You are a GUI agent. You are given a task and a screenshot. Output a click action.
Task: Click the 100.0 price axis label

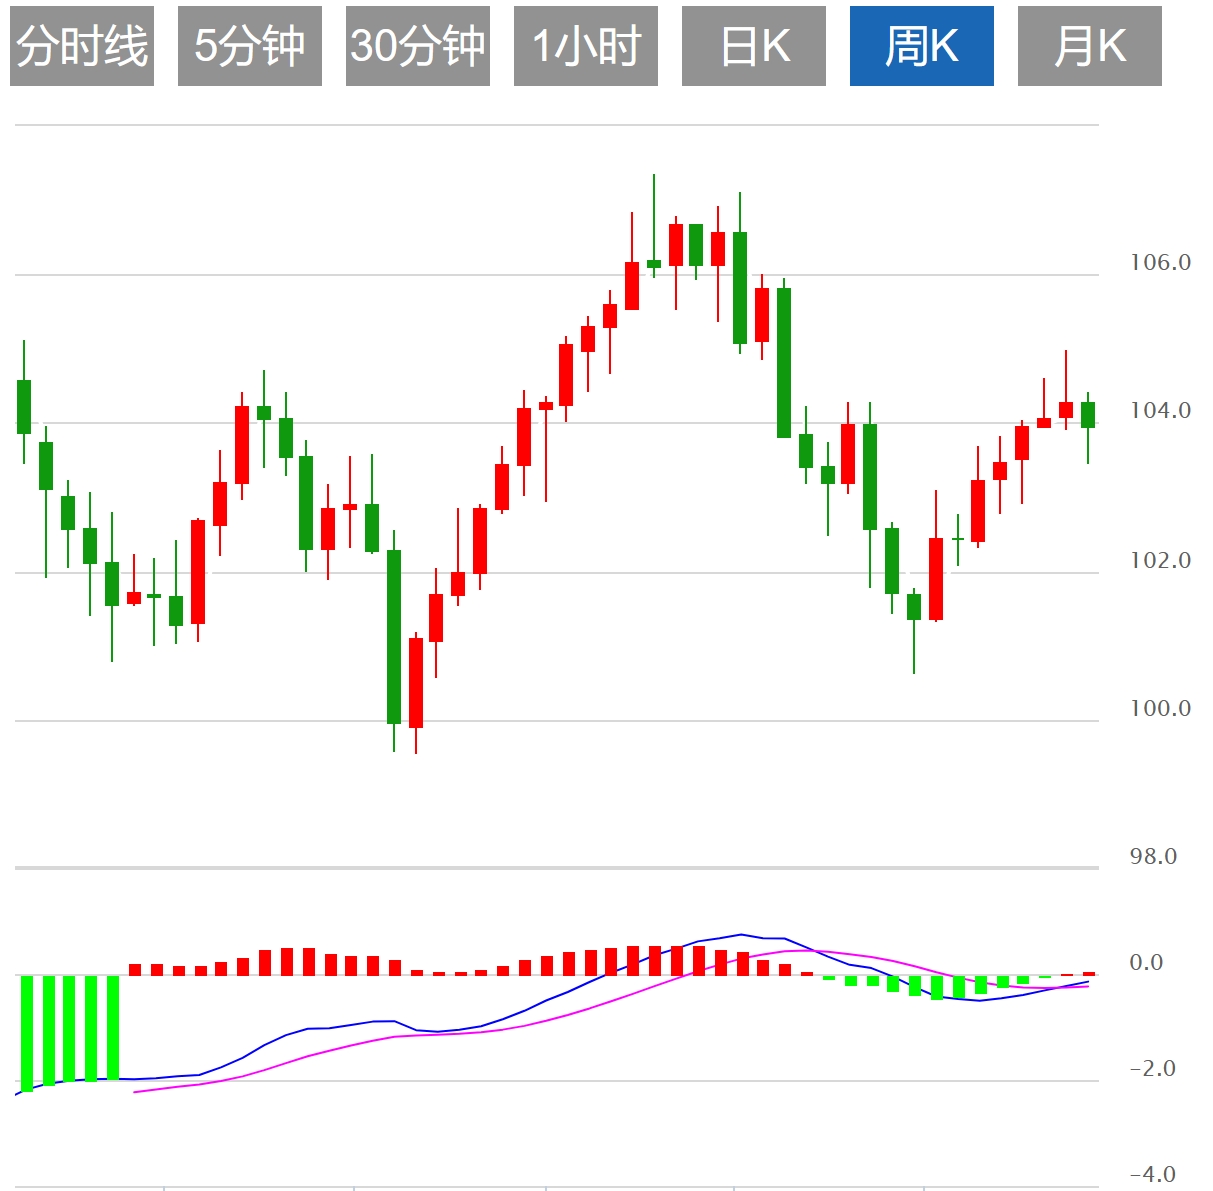point(1160,709)
